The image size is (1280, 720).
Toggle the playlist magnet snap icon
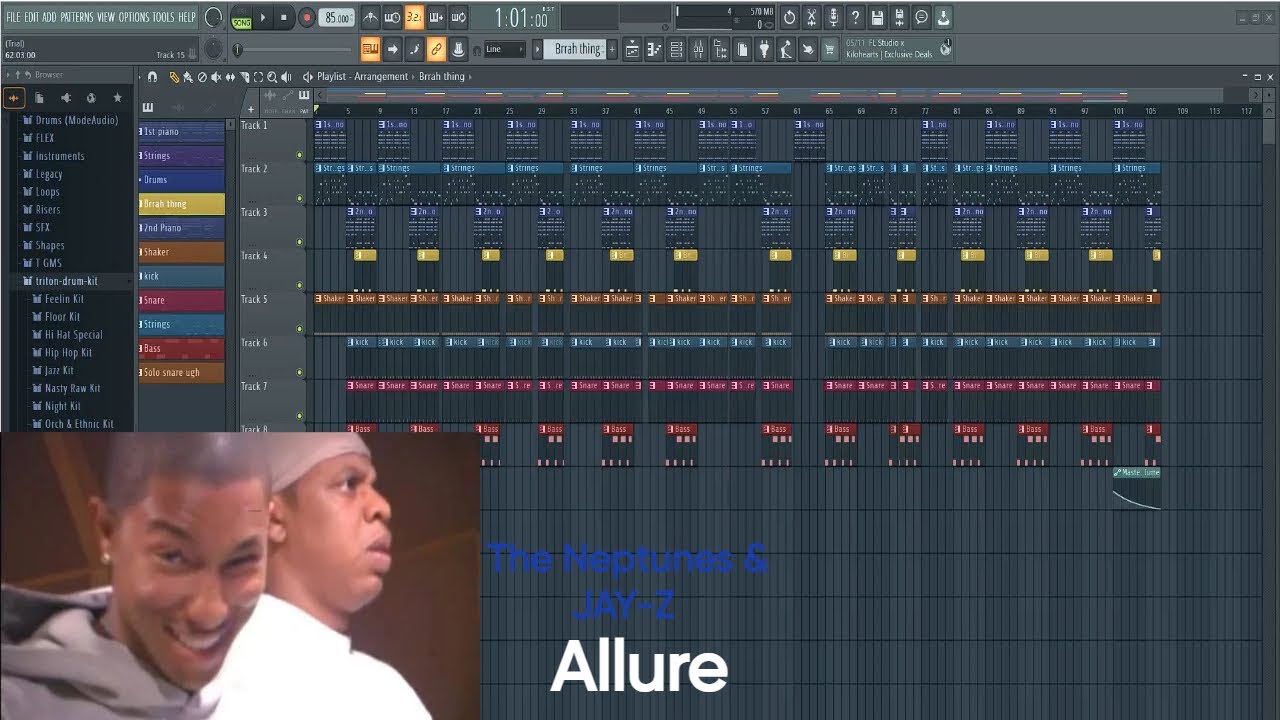click(x=152, y=77)
